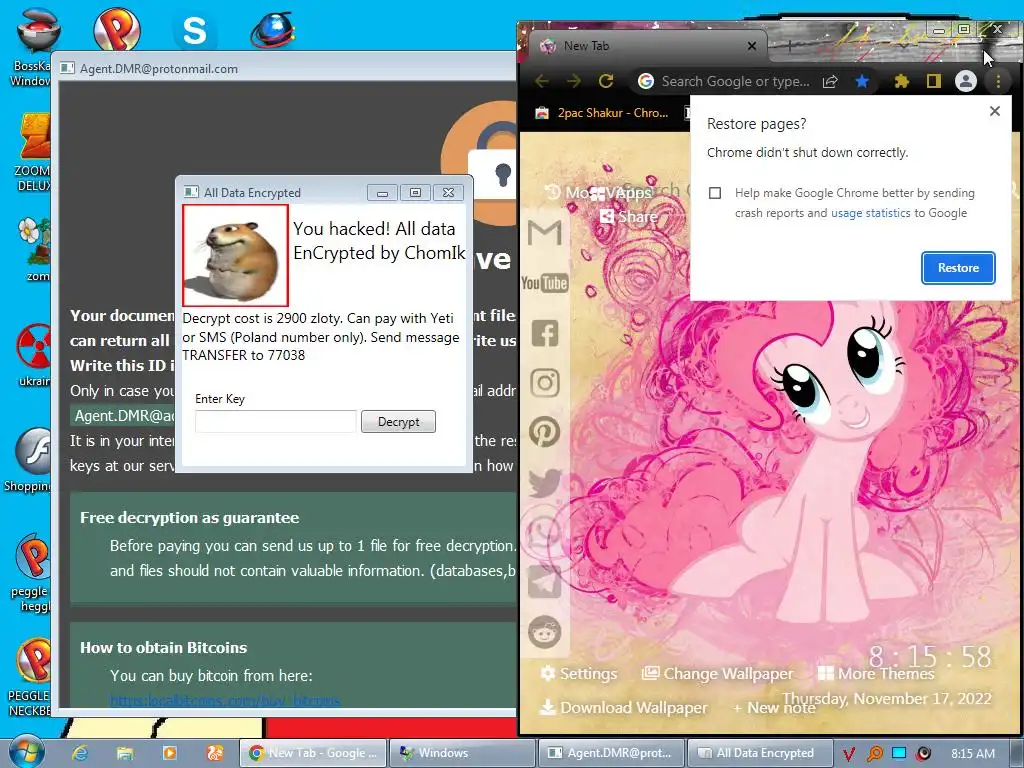Switch to Agent.DMR@prot taskbar item
The width and height of the screenshot is (1024, 768).
(612, 753)
